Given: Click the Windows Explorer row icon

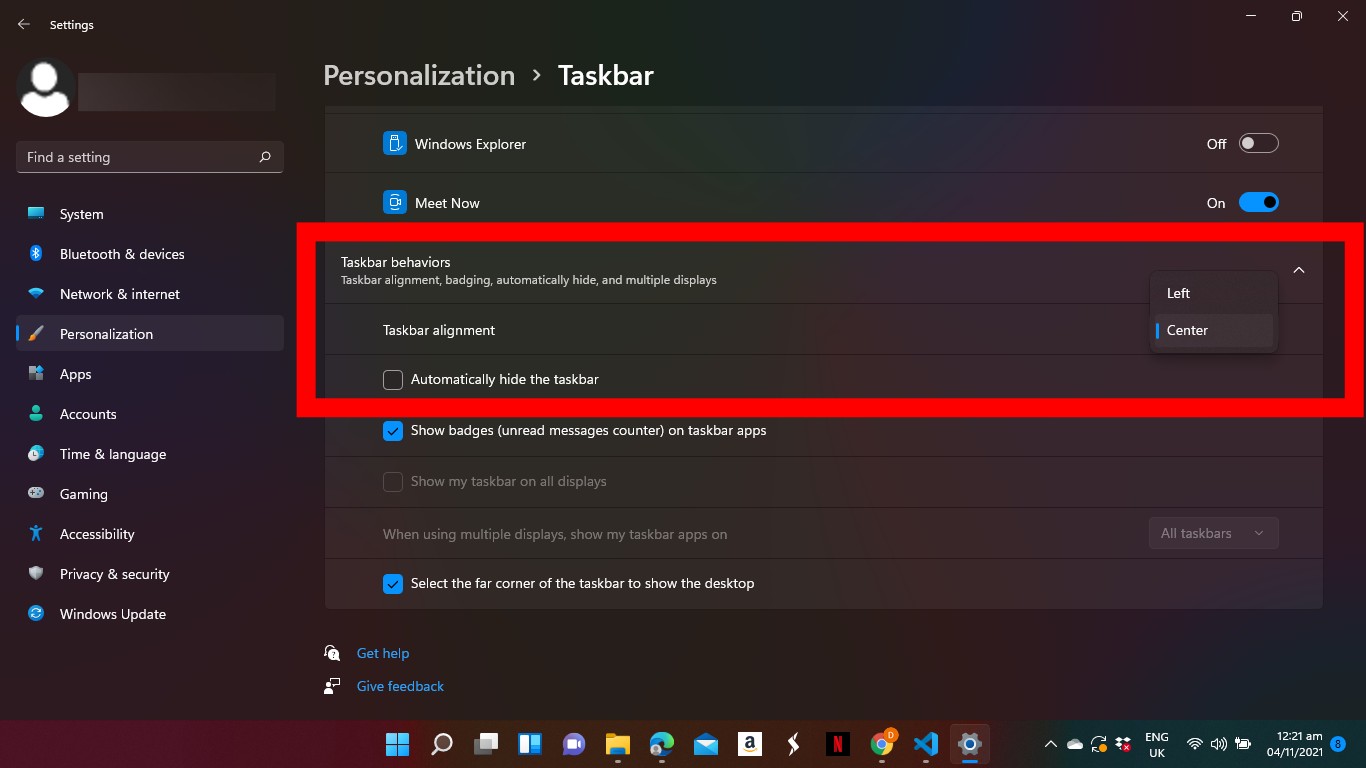Looking at the screenshot, I should point(394,143).
